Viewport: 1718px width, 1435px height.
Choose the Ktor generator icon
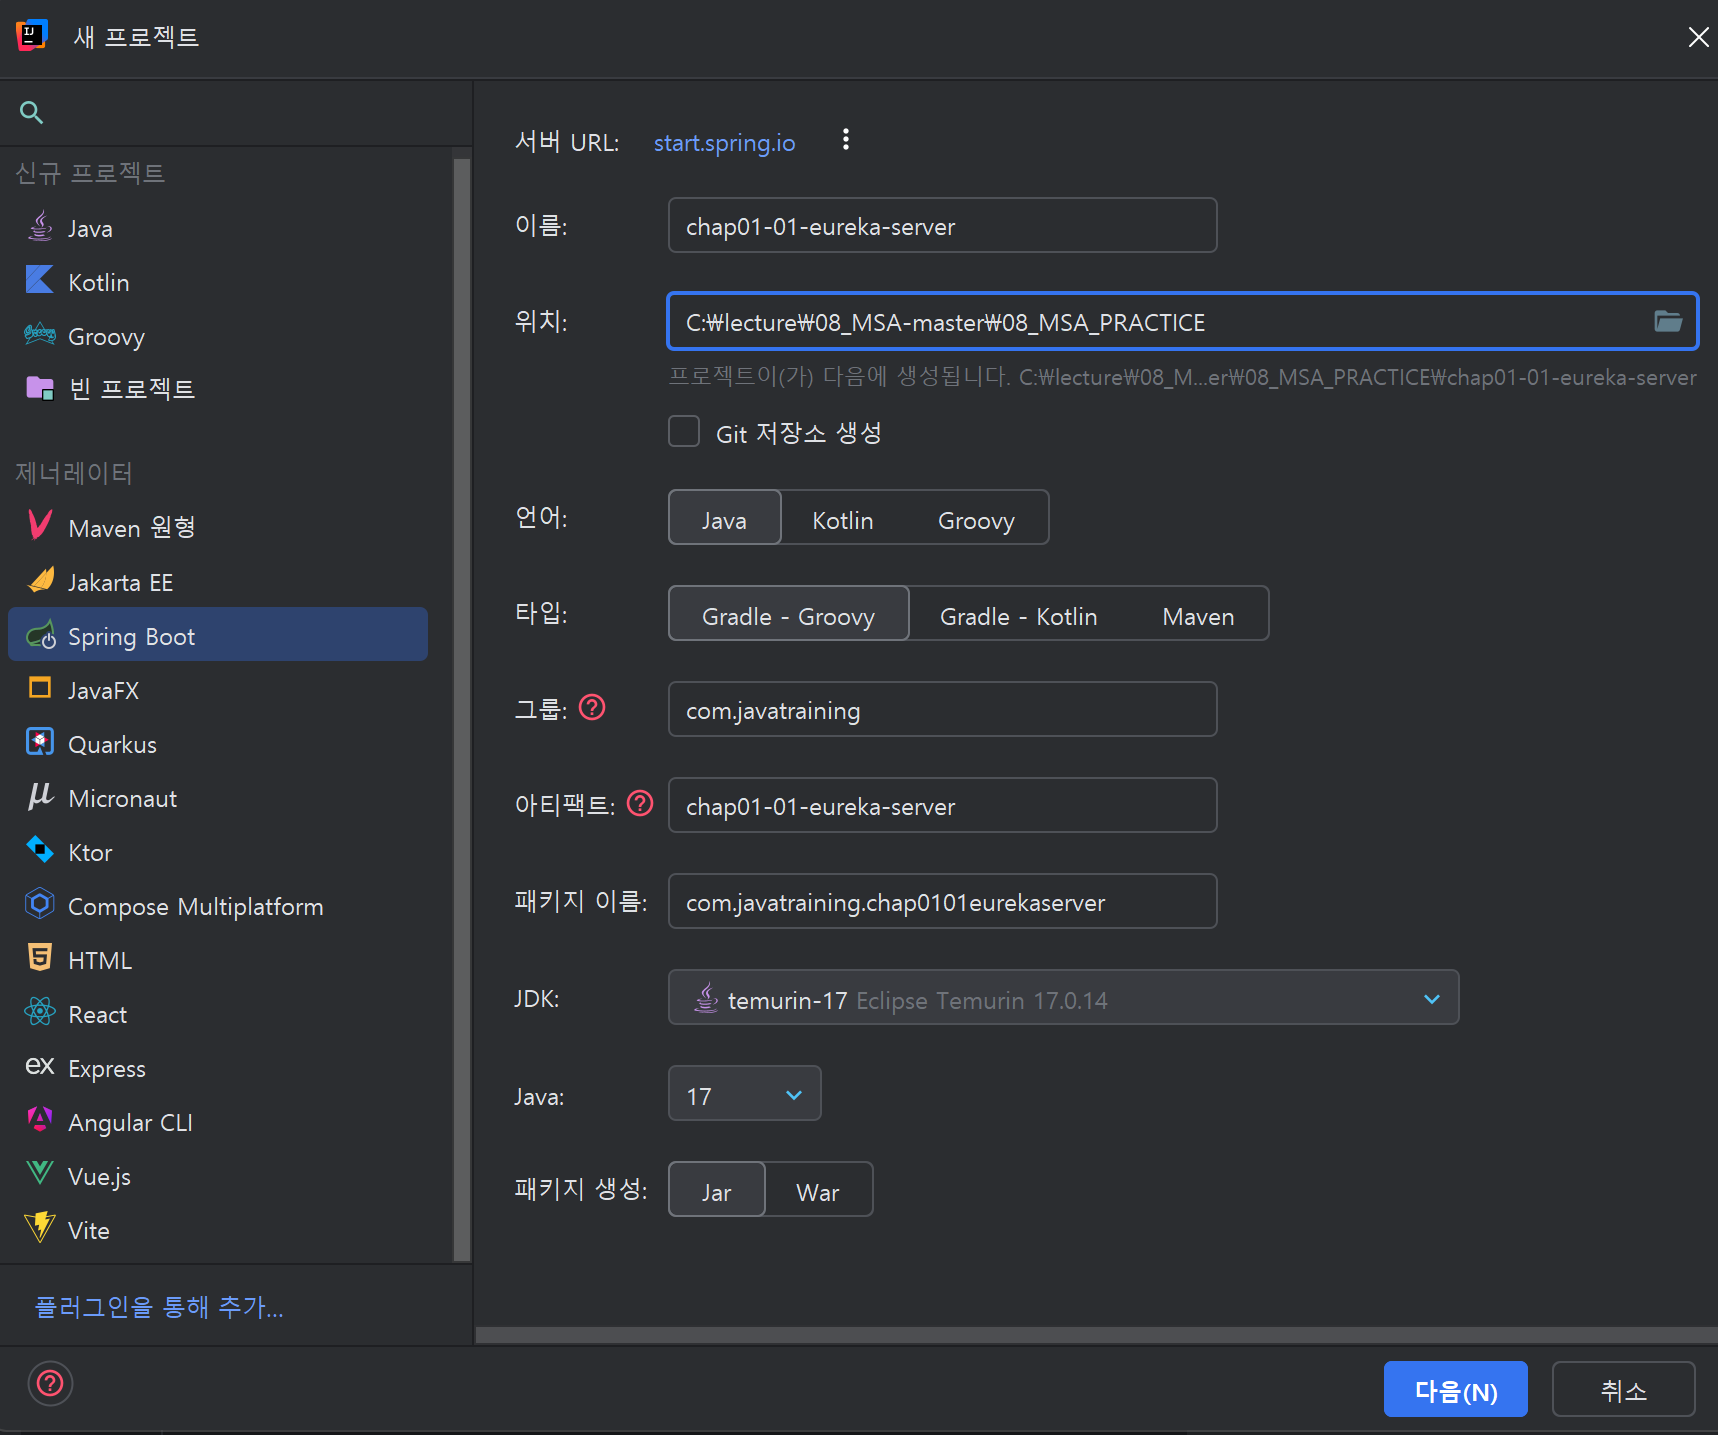coord(40,851)
